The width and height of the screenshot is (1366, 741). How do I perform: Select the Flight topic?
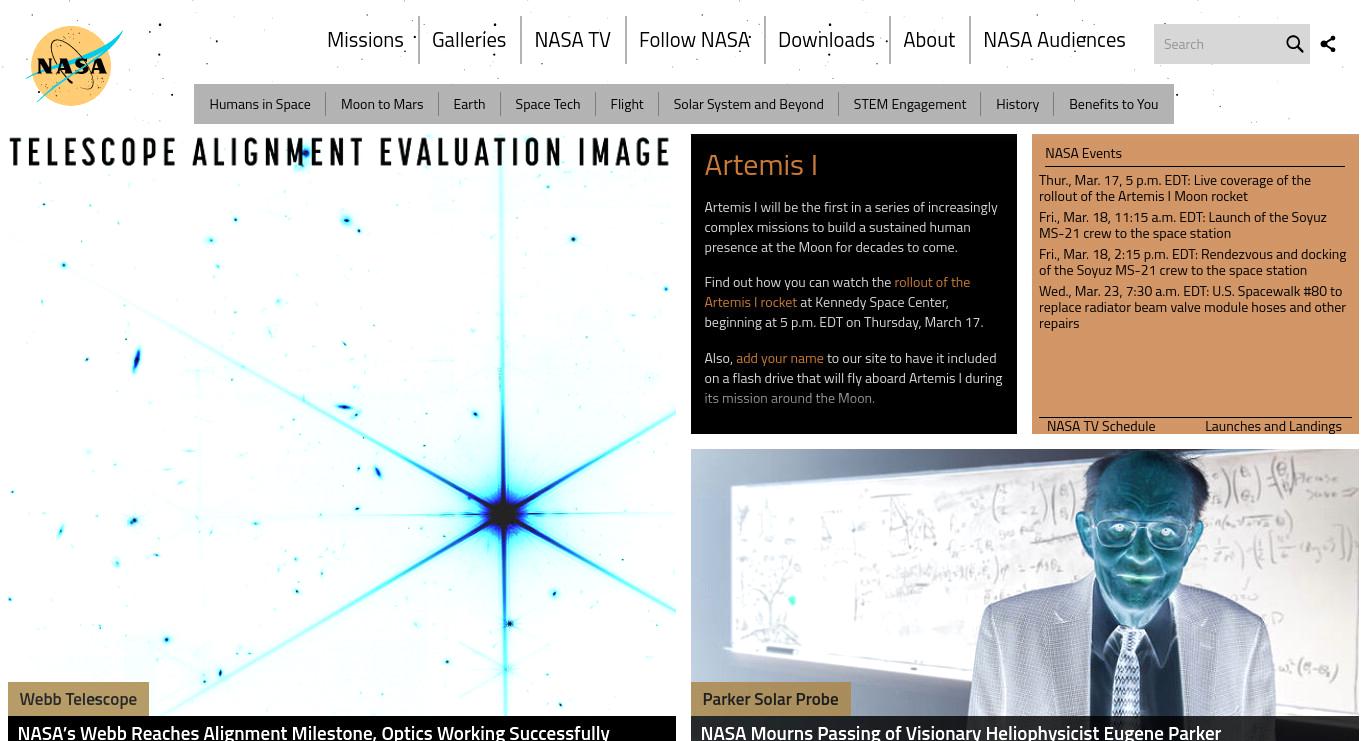click(x=627, y=104)
